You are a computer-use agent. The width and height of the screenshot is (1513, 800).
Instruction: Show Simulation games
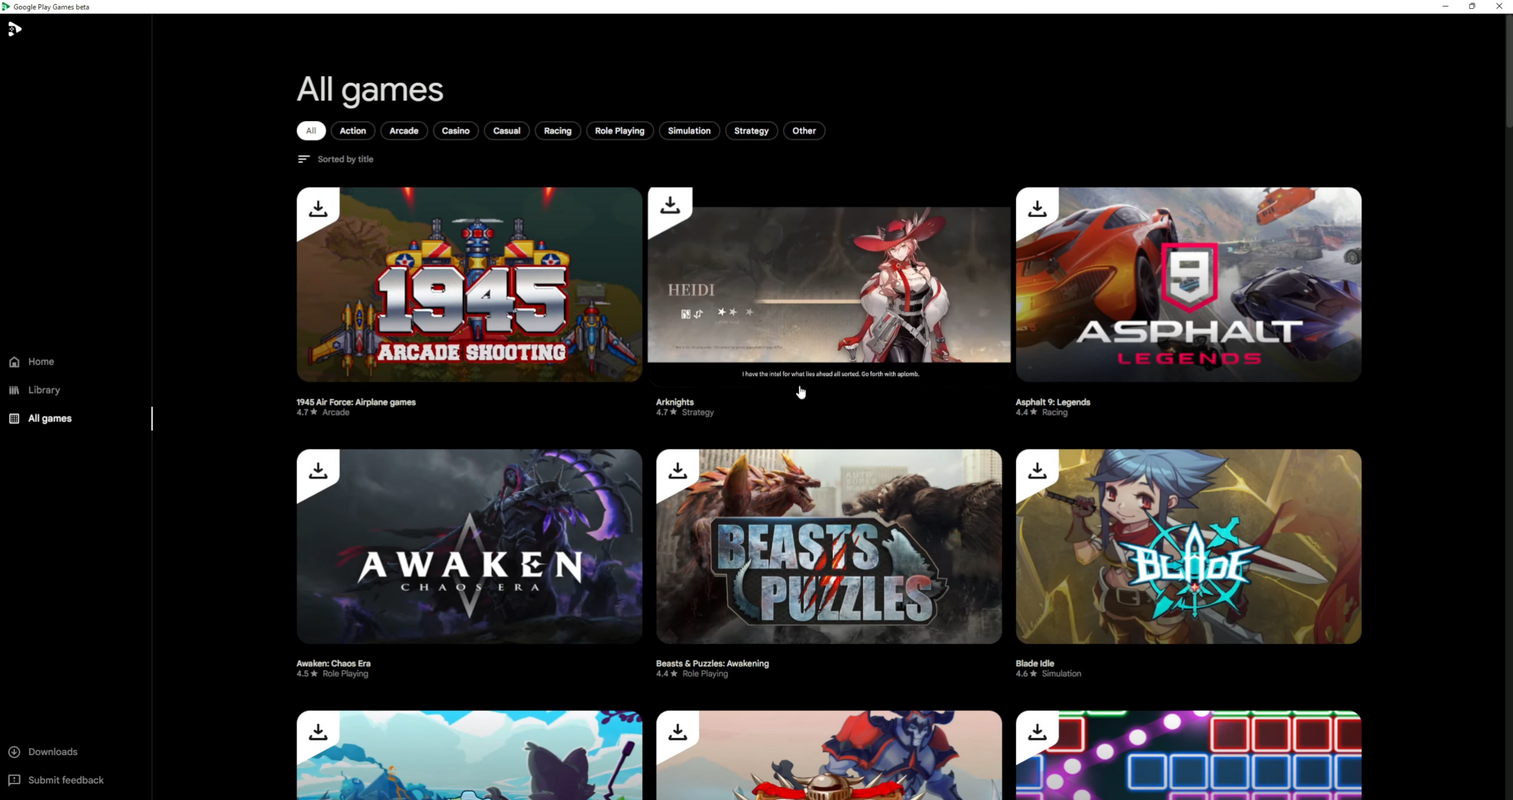(689, 131)
